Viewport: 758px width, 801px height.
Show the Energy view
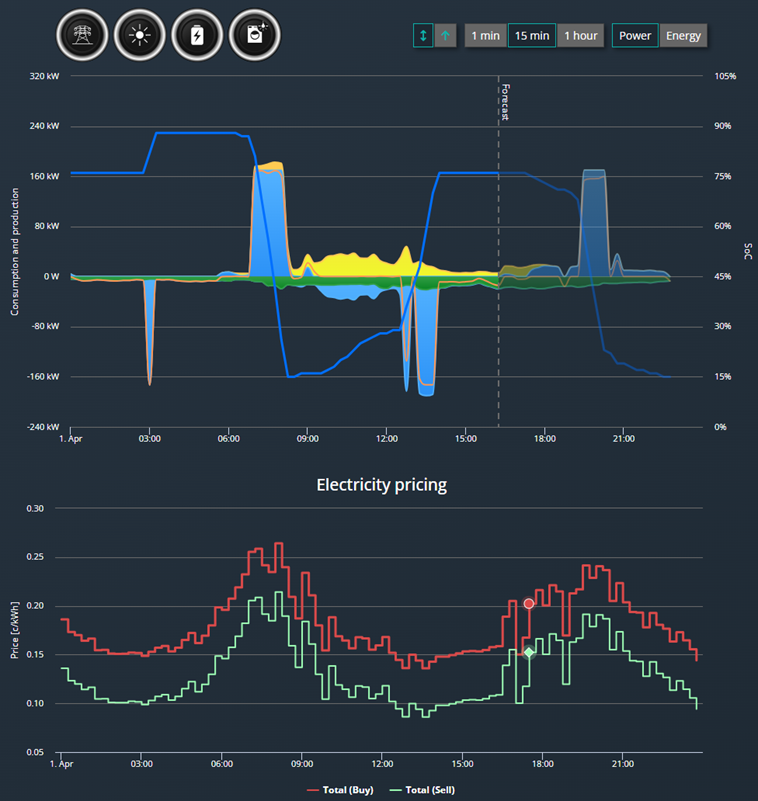coord(683,36)
